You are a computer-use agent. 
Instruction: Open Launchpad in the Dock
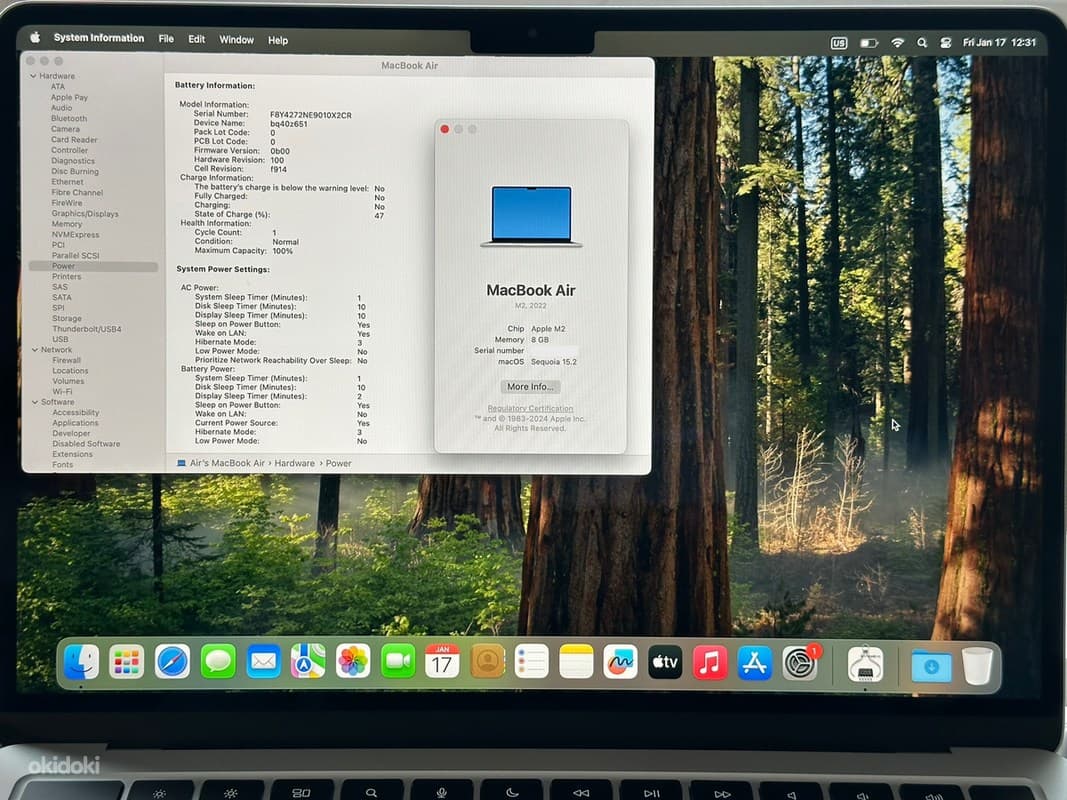coord(127,662)
